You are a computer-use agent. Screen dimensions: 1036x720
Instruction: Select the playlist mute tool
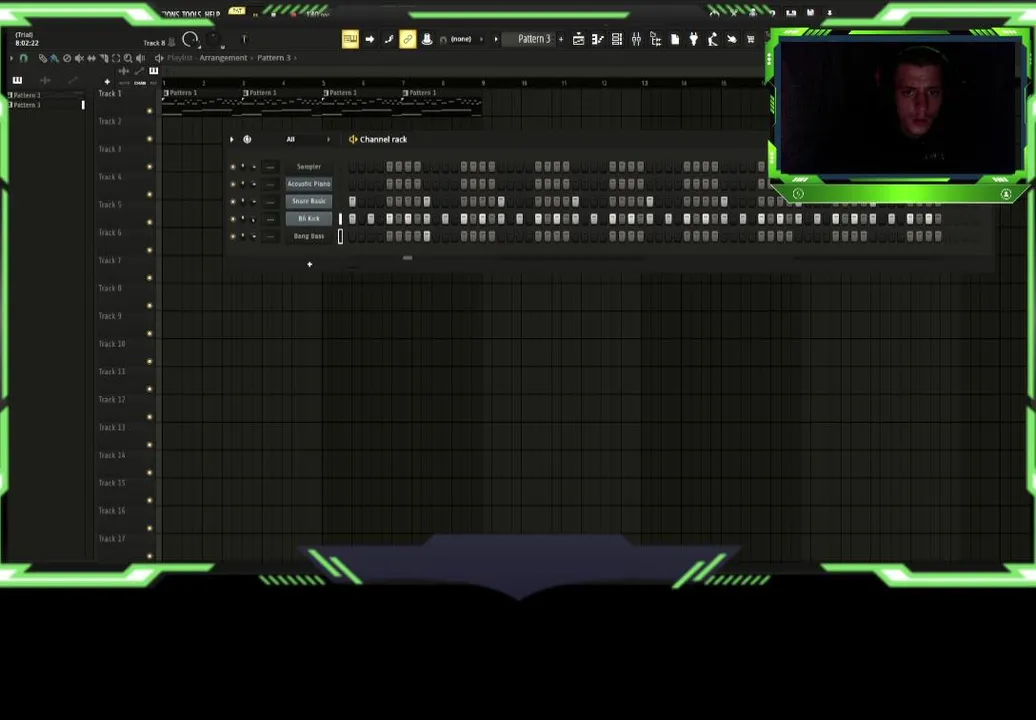pos(79,58)
